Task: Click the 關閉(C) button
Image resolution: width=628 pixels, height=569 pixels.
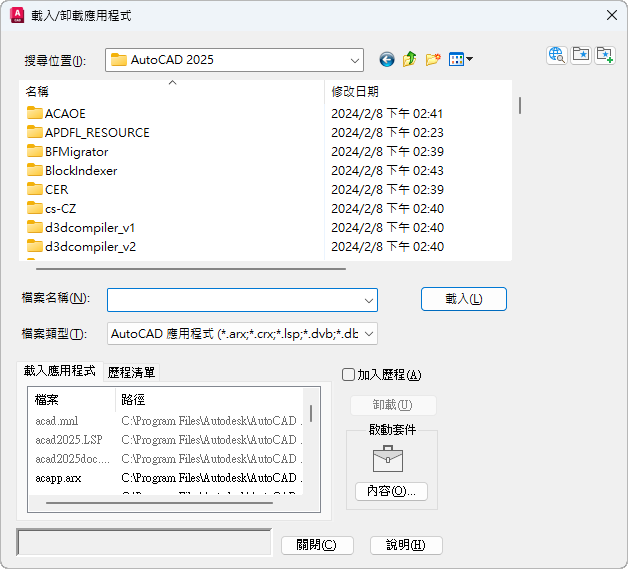Action: tap(317, 545)
